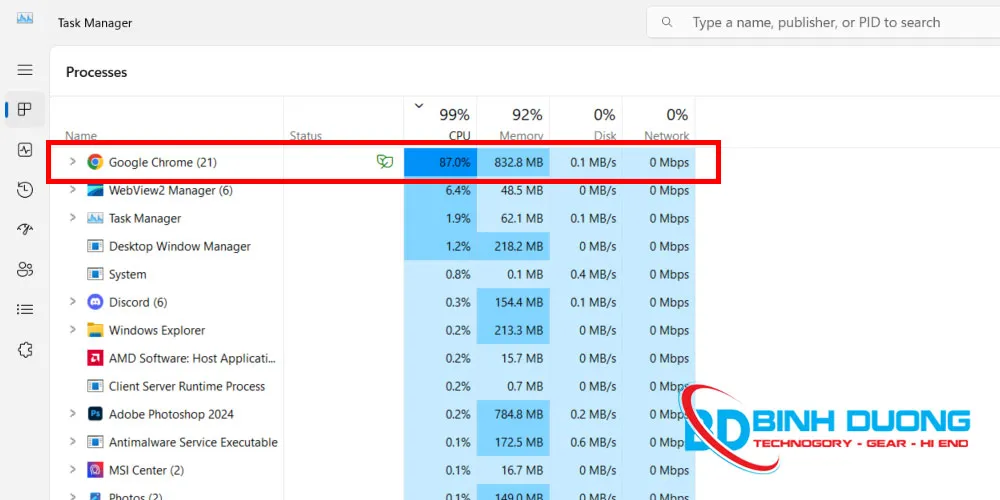1000x500 pixels.
Task: Open the hamburger navigation menu
Action: pyautogui.click(x=25, y=70)
